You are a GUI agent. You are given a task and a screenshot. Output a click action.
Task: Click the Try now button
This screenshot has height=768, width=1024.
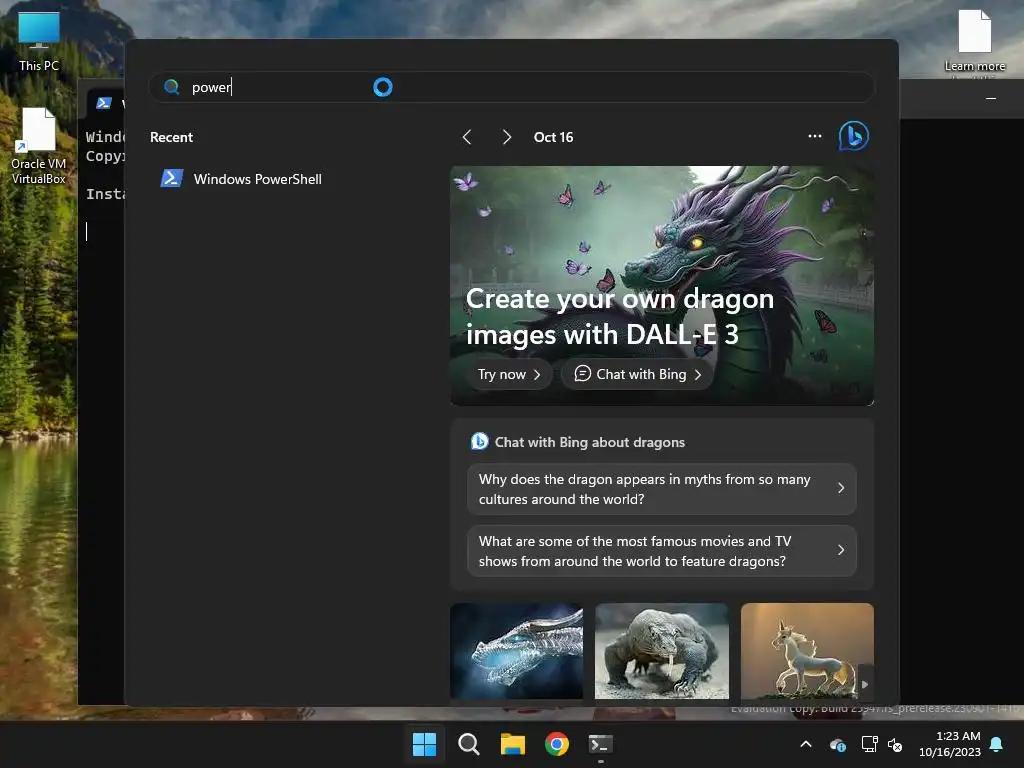(x=509, y=374)
